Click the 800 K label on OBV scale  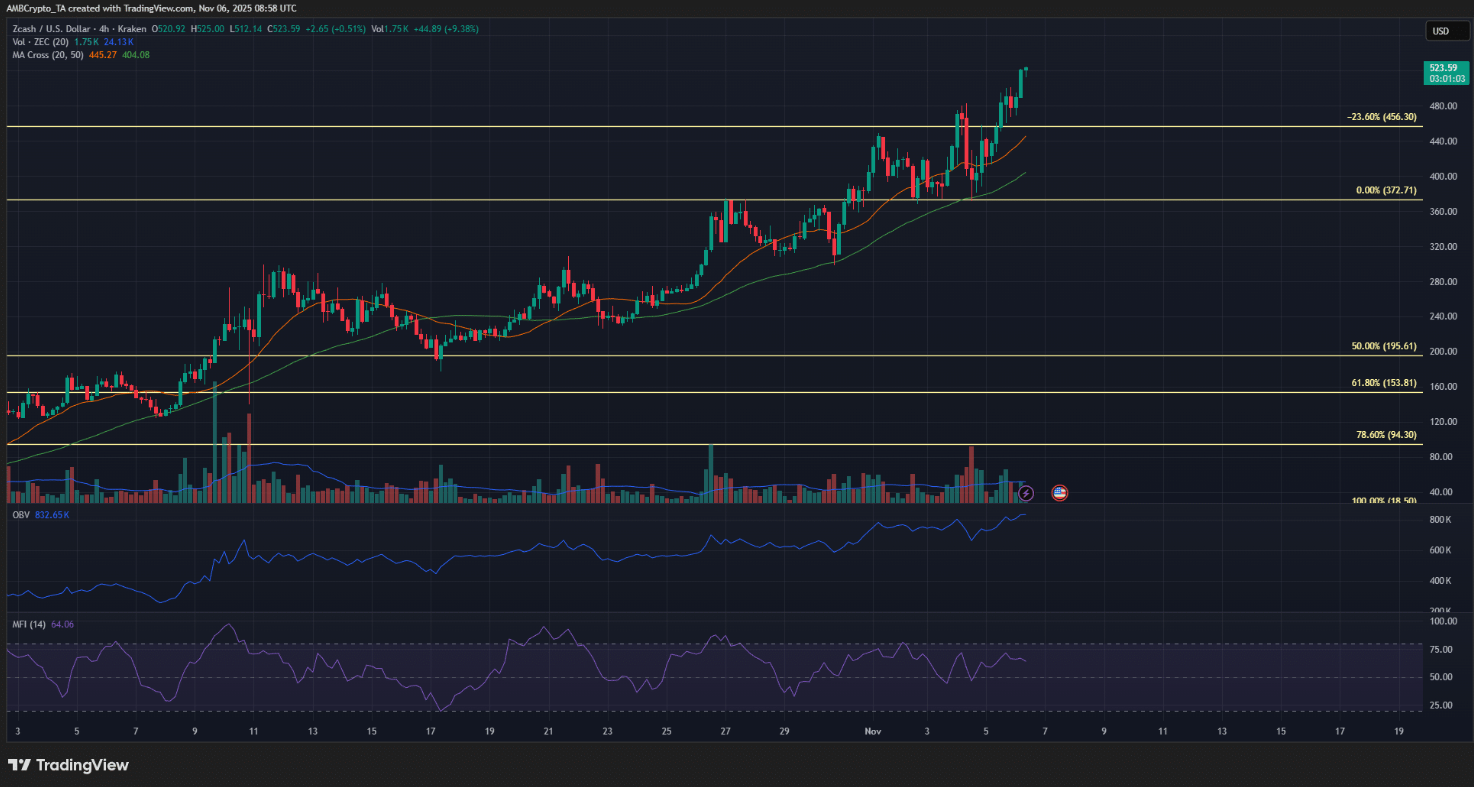(x=1441, y=520)
